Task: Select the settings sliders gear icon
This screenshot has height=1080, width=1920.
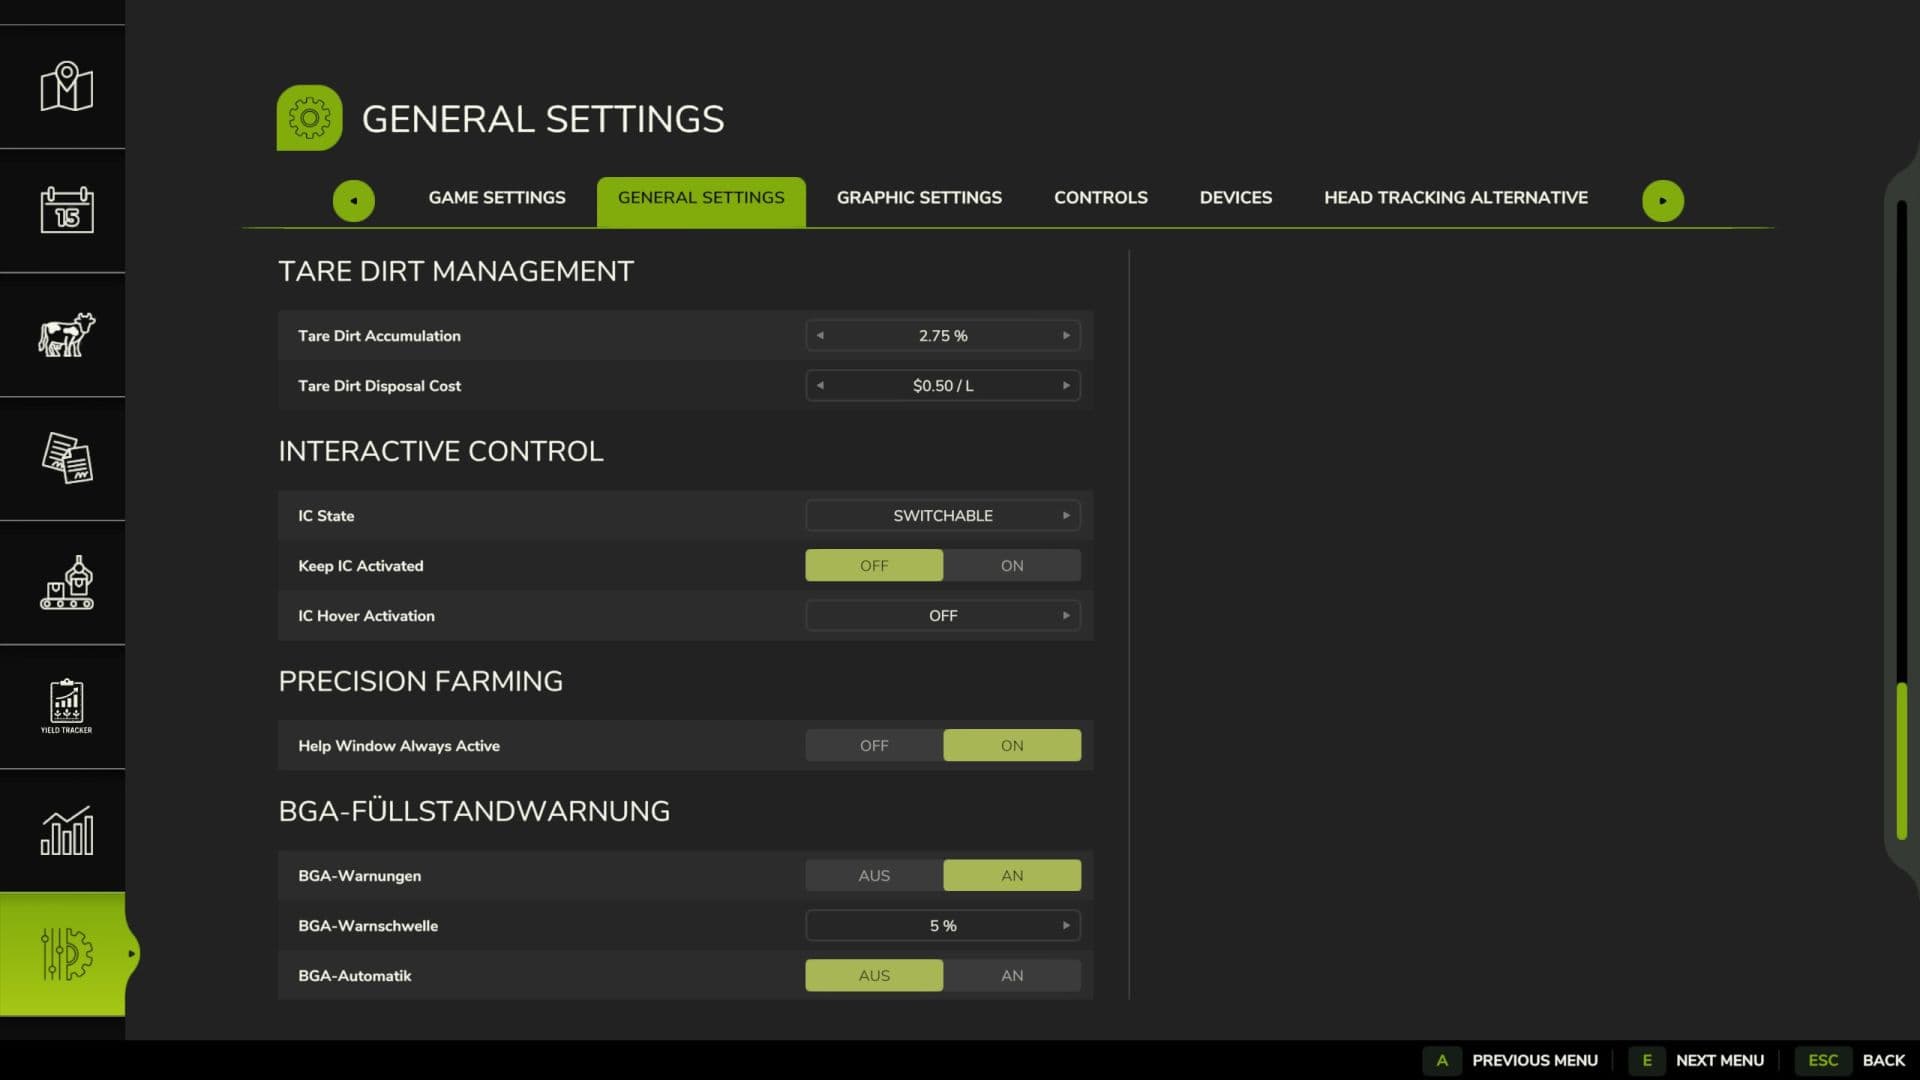Action: 66,954
